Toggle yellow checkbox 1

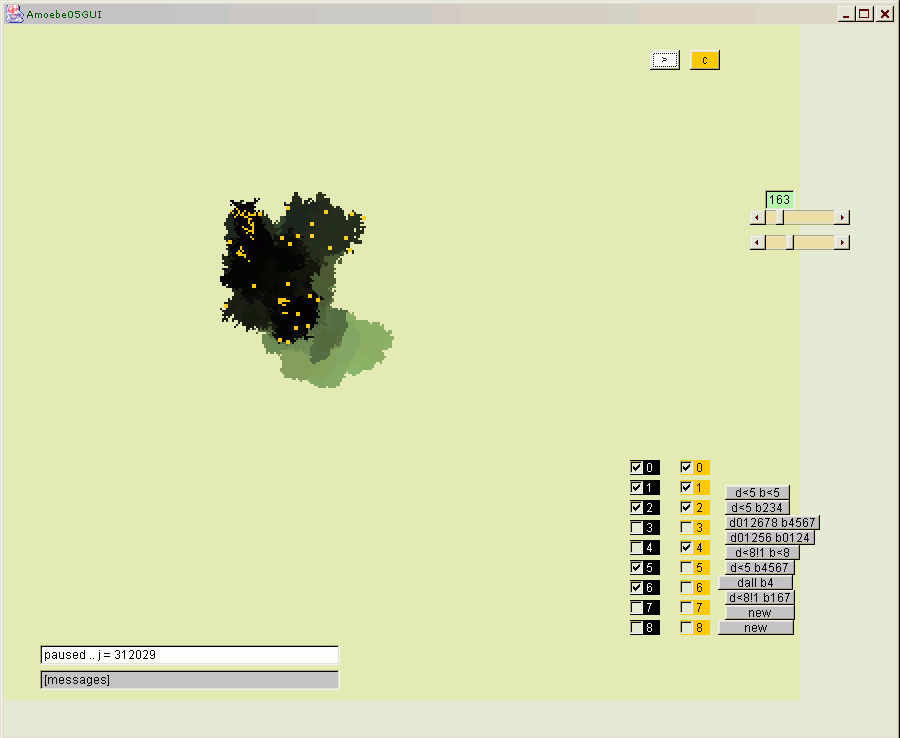686,487
